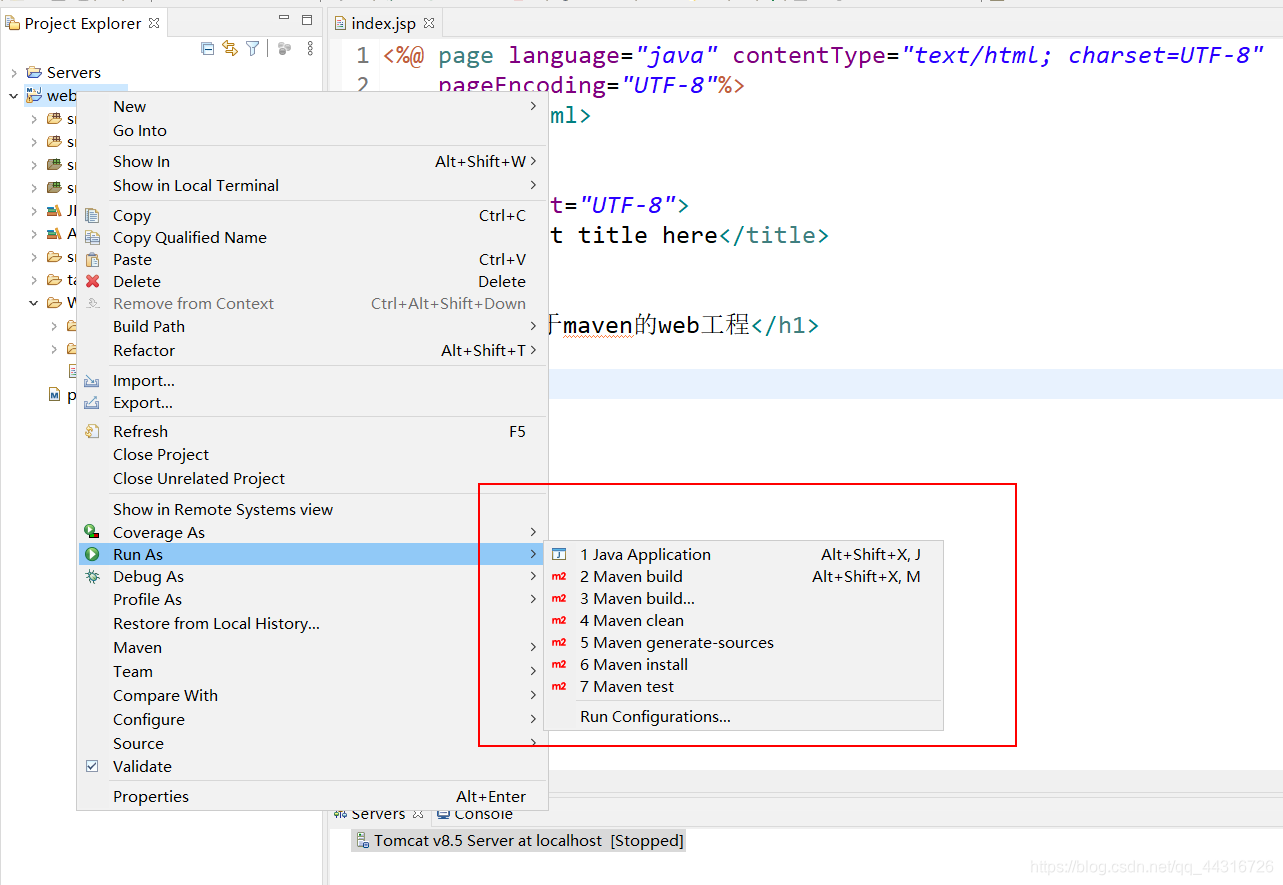Click the Import icon in the menu
1283x885 pixels.
[92, 381]
